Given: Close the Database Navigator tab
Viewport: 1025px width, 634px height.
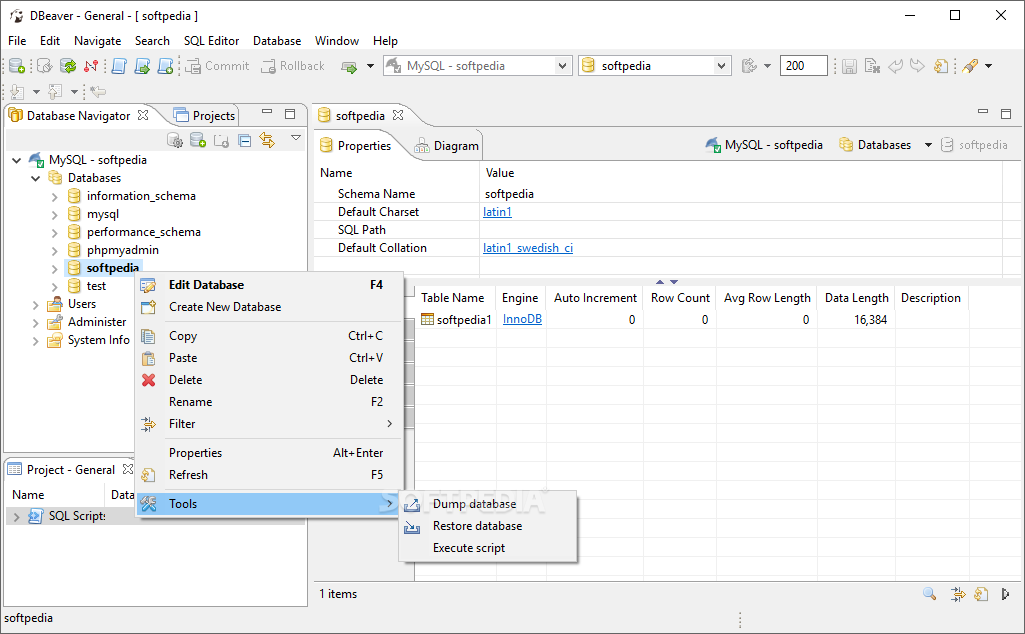Looking at the screenshot, I should coord(143,115).
